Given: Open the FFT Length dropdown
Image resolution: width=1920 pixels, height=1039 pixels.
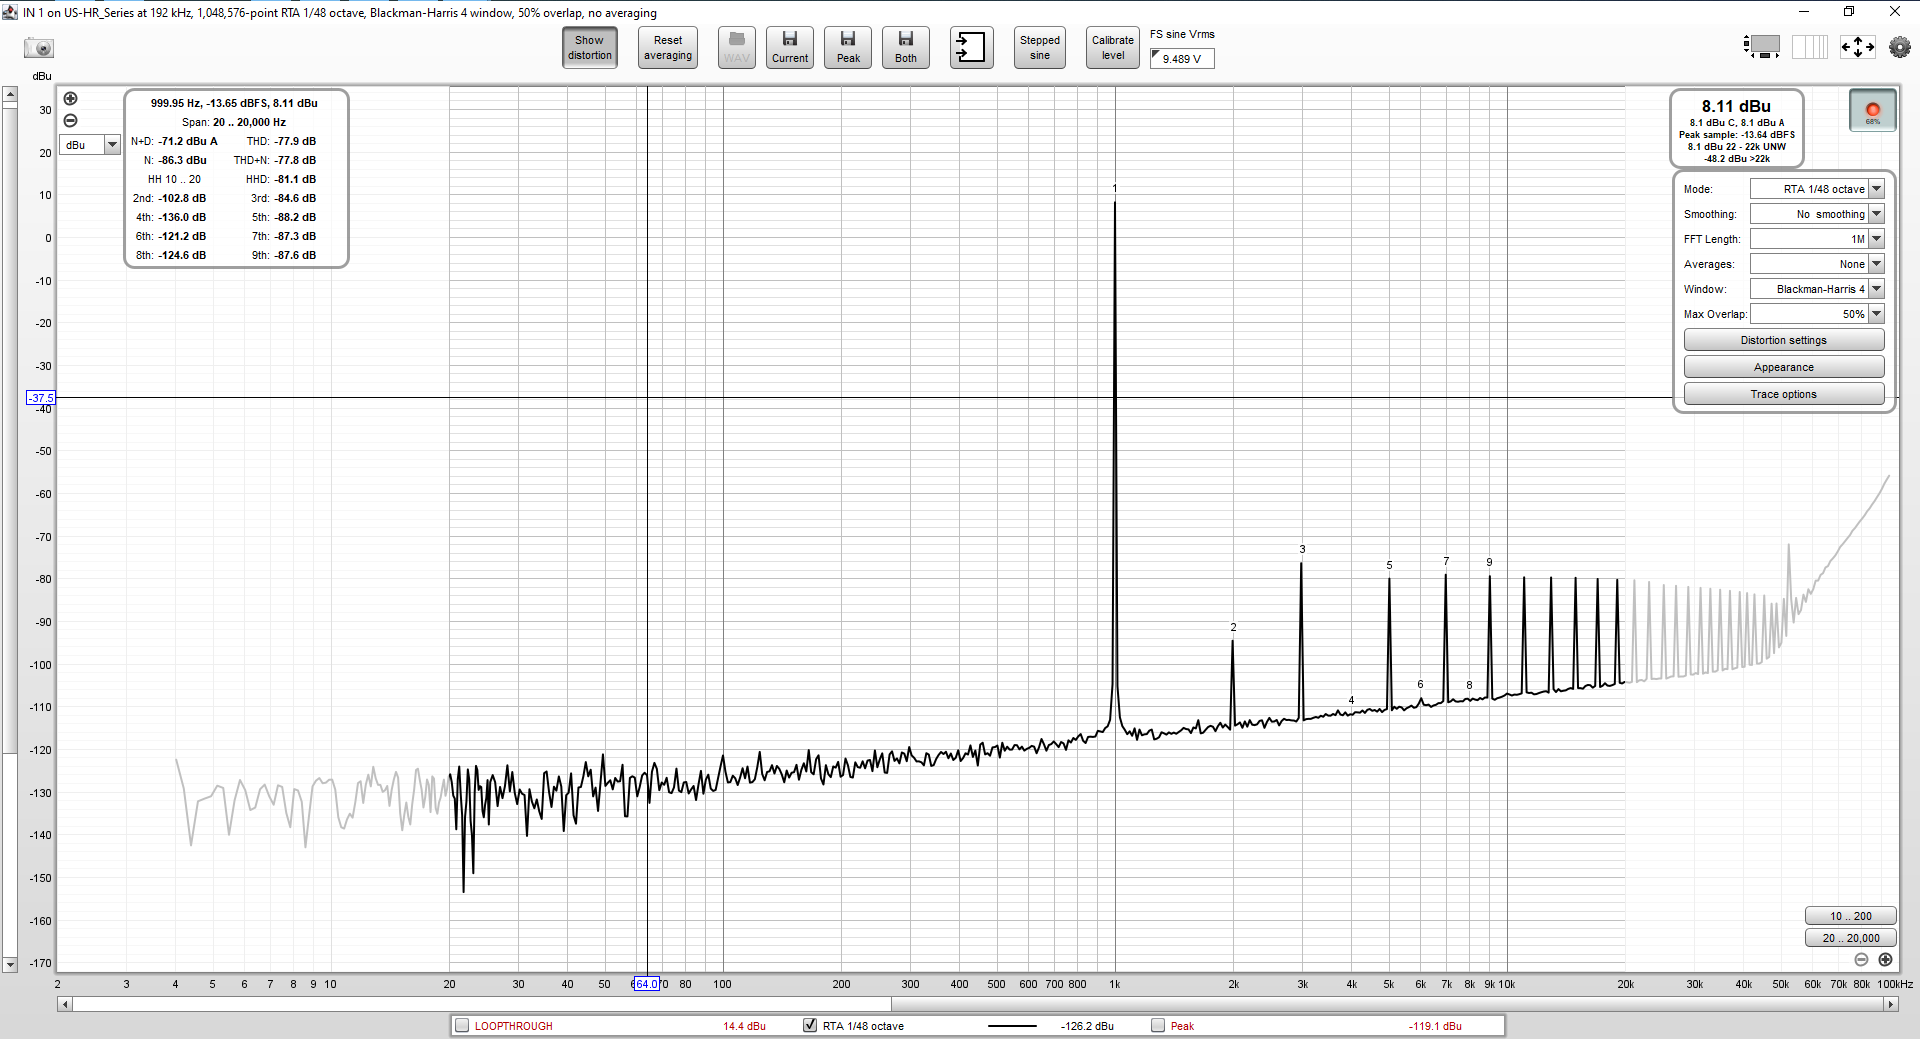Looking at the screenshot, I should point(1817,239).
